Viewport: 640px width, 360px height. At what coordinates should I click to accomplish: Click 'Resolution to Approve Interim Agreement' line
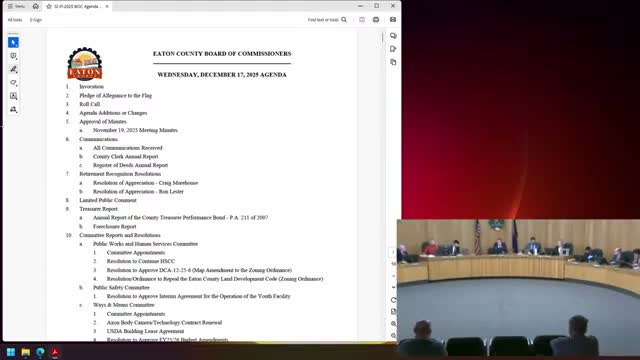pyautogui.click(x=198, y=296)
